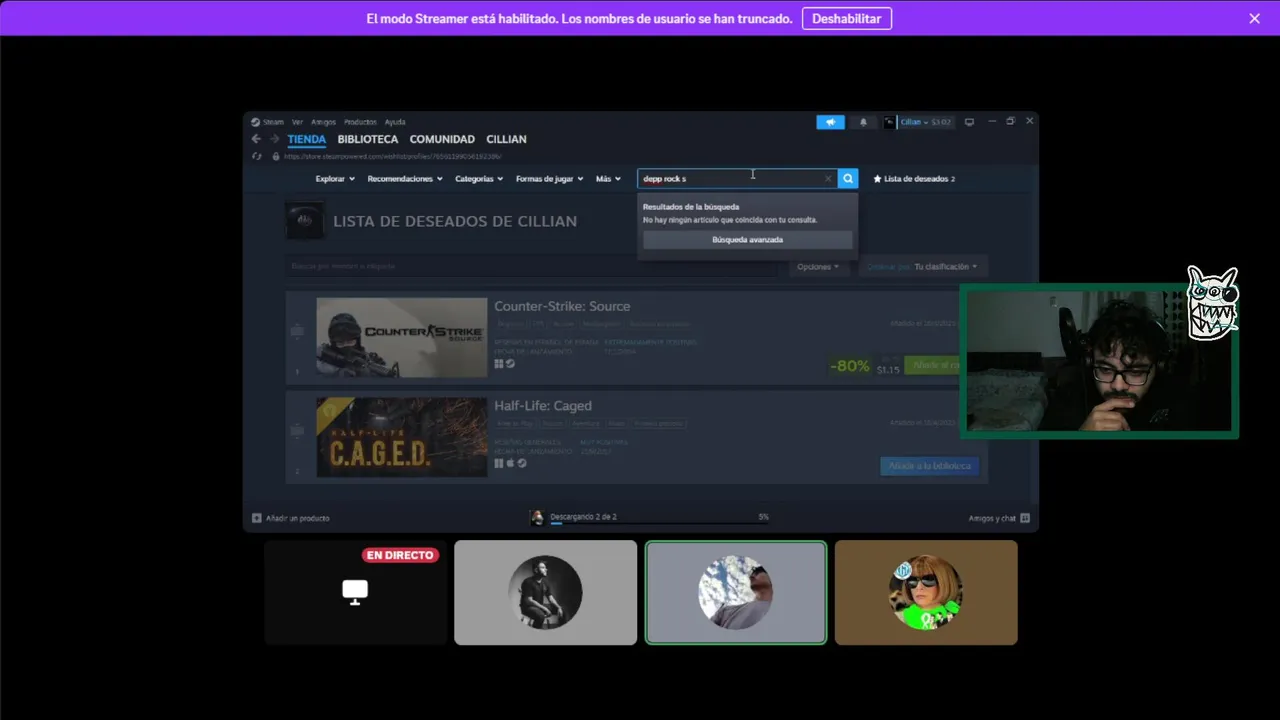Switch to the BIBLIOTECA tab

click(x=368, y=139)
